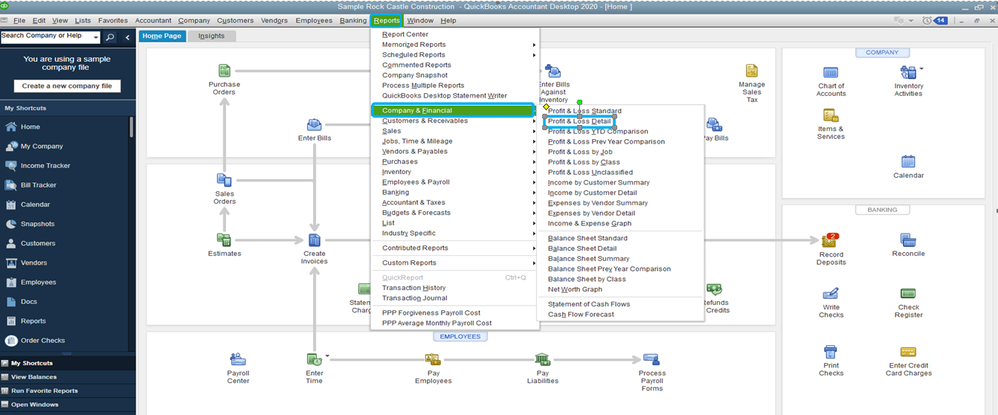This screenshot has width=998, height=415.
Task: Select Profit & Loss Detail report
Action: tap(579, 121)
